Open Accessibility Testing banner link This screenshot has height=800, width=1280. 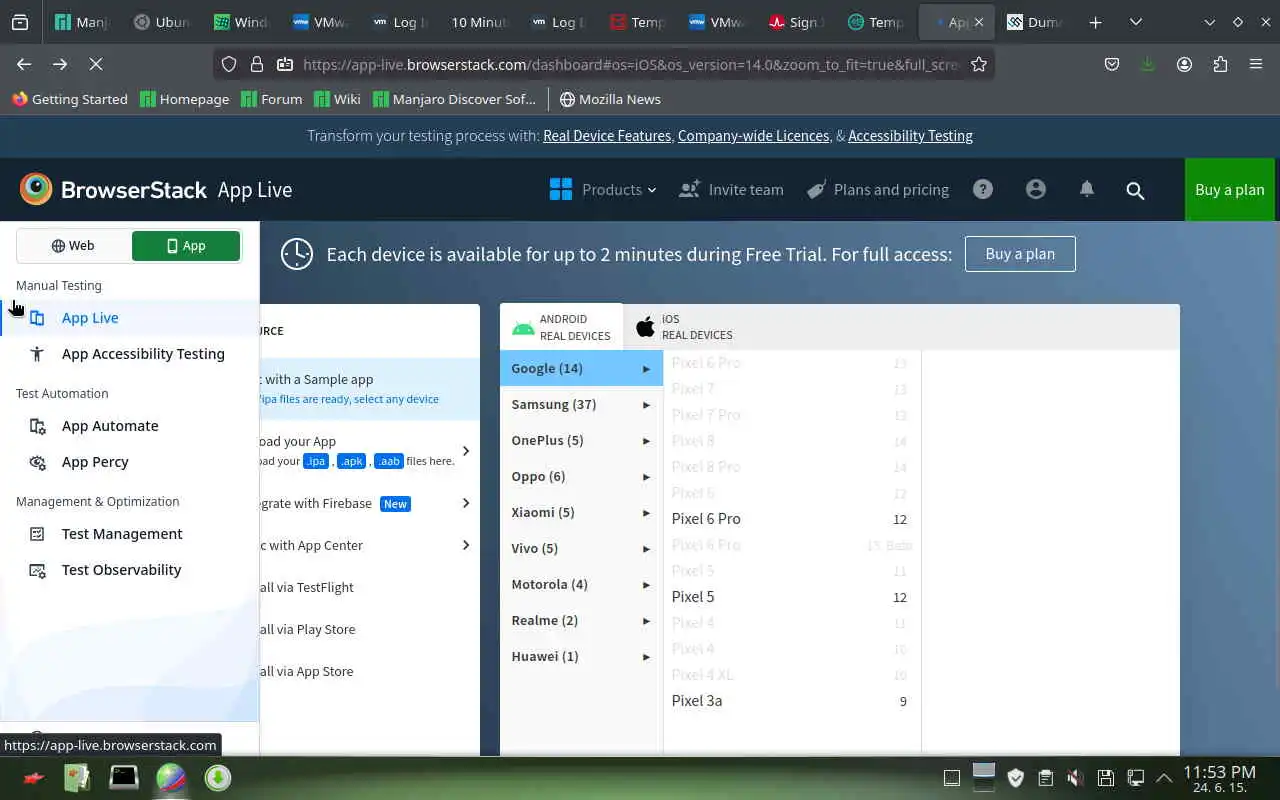910,136
